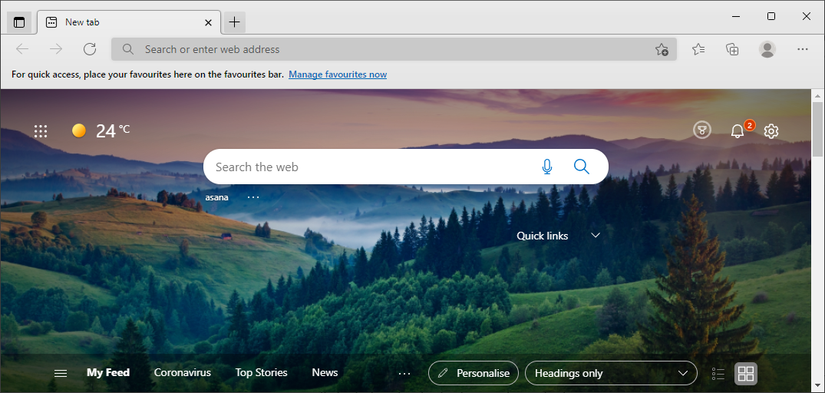
Task: Click the Quick links label
Action: [542, 236]
